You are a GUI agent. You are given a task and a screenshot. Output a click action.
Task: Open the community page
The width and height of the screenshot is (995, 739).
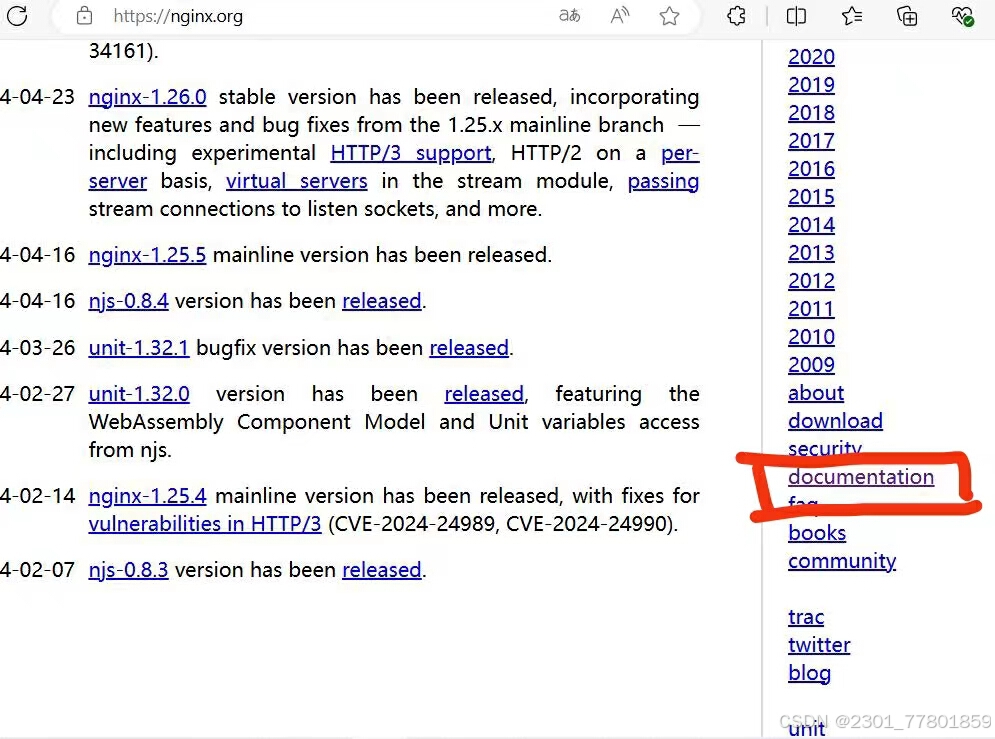point(842,561)
